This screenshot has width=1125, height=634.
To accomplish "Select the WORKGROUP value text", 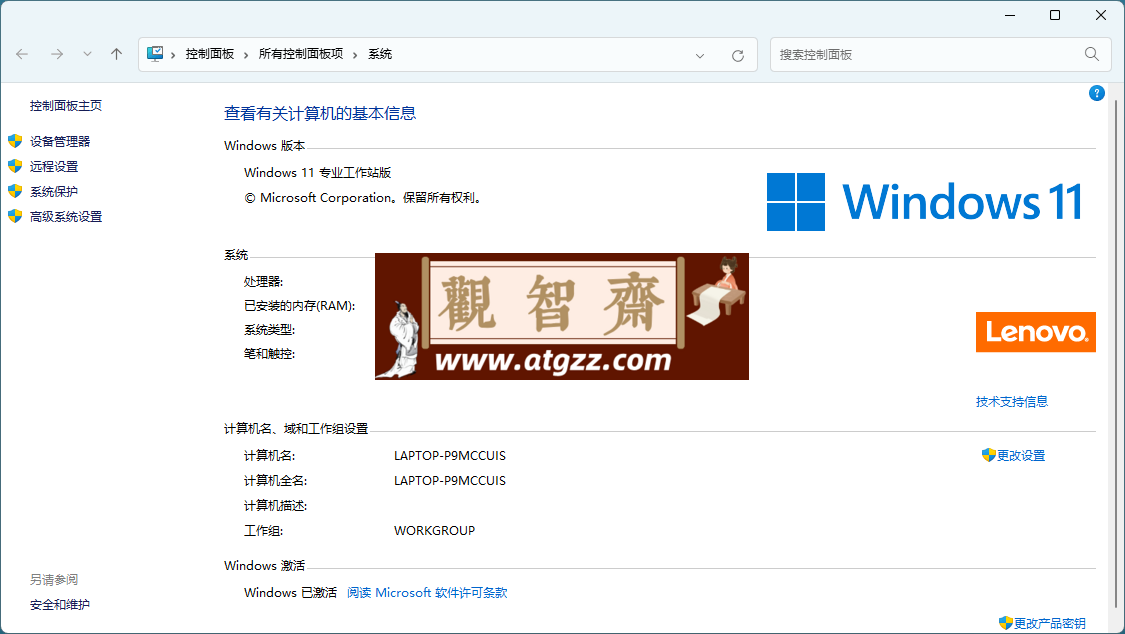I will point(434,531).
